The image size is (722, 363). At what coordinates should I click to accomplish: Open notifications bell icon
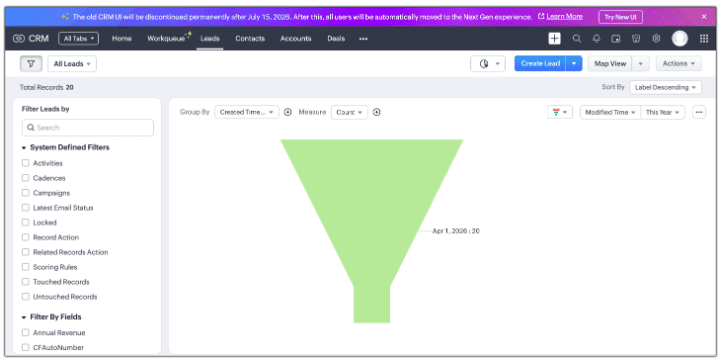(596, 39)
